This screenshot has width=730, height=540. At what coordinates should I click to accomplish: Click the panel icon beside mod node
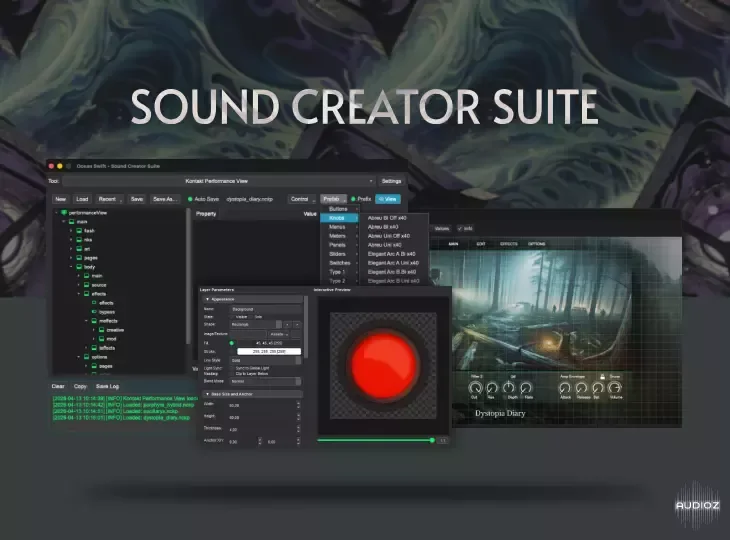pos(101,339)
